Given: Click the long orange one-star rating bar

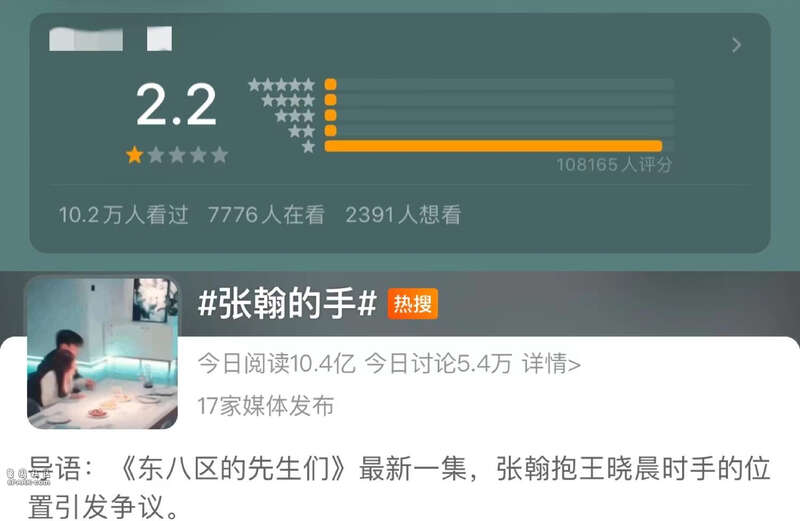Looking at the screenshot, I should point(493,146).
